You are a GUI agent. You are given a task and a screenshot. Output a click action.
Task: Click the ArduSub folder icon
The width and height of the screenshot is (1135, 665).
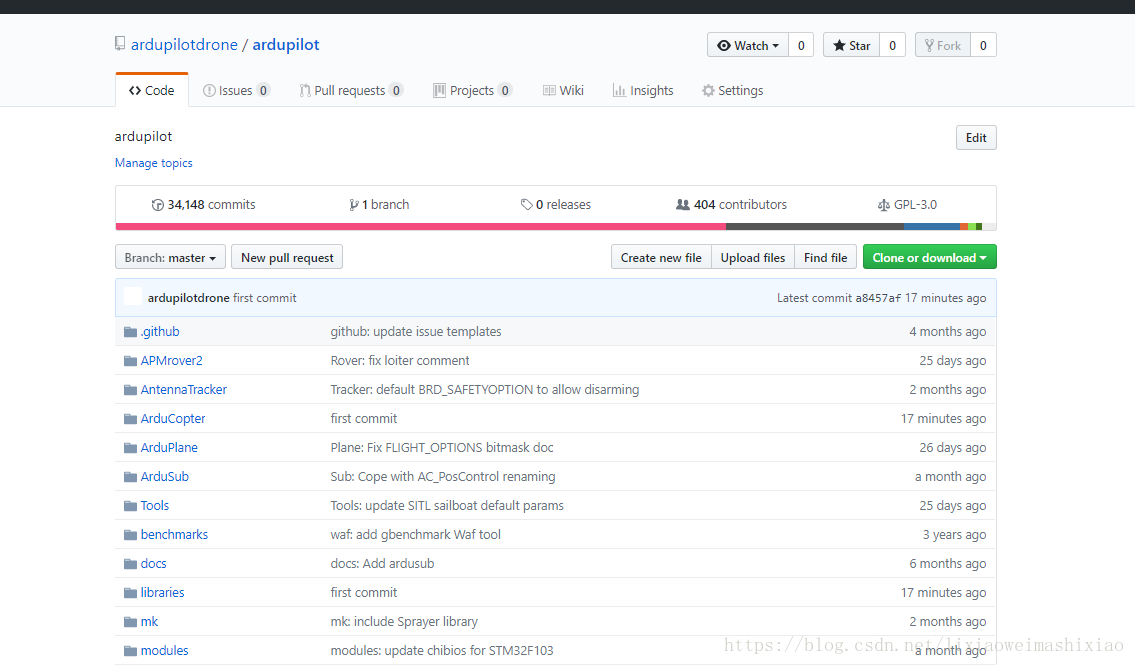coord(130,476)
